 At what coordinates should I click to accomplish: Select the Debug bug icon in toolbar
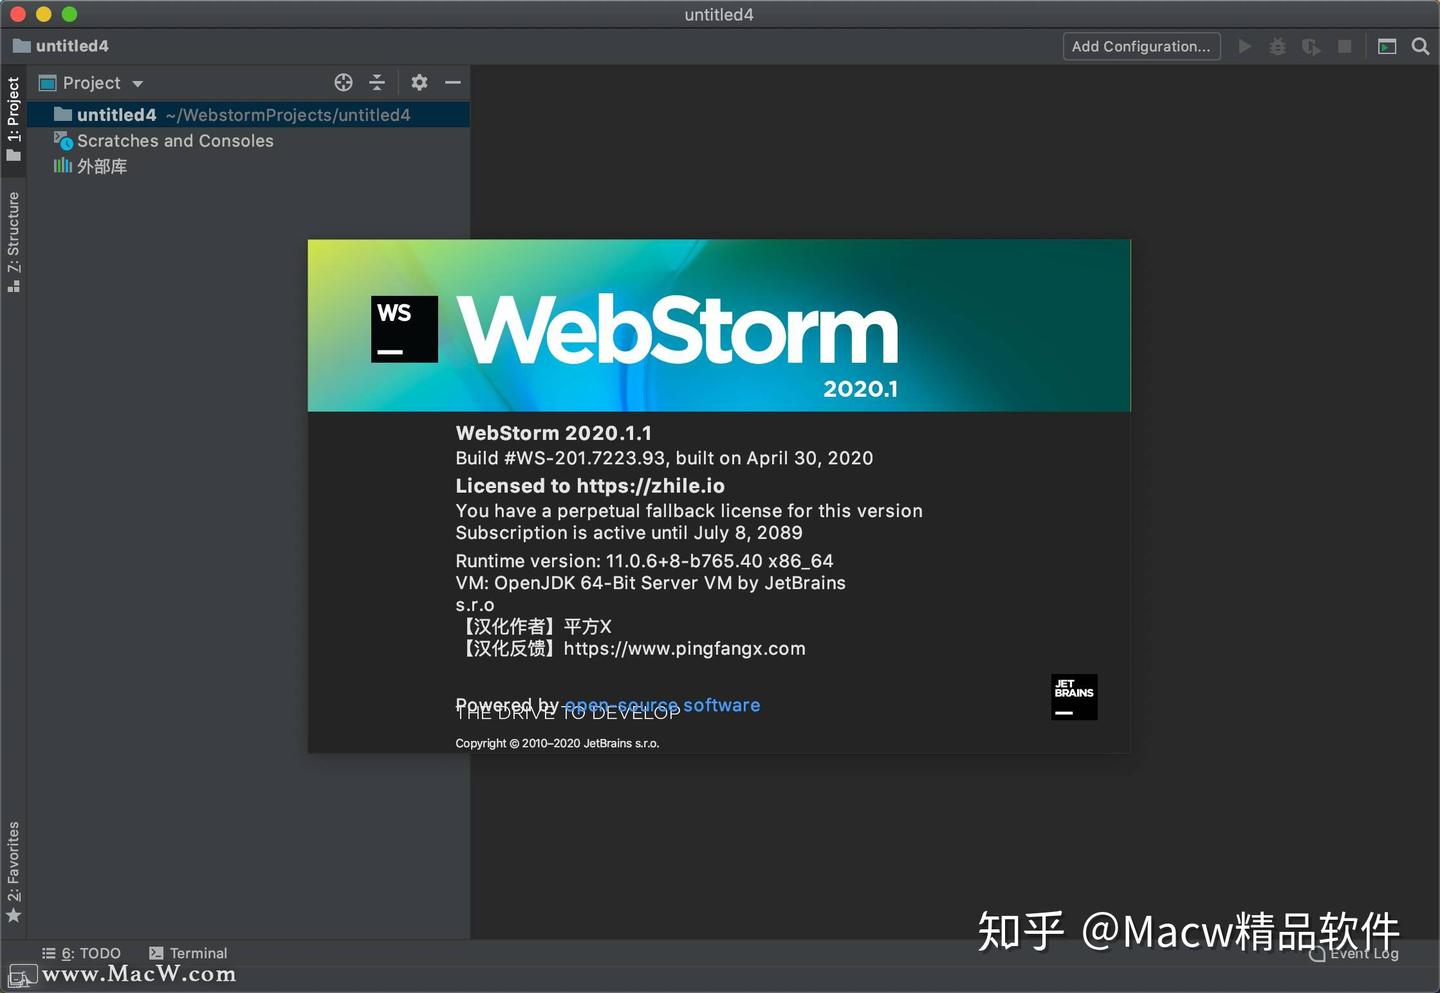(x=1278, y=46)
